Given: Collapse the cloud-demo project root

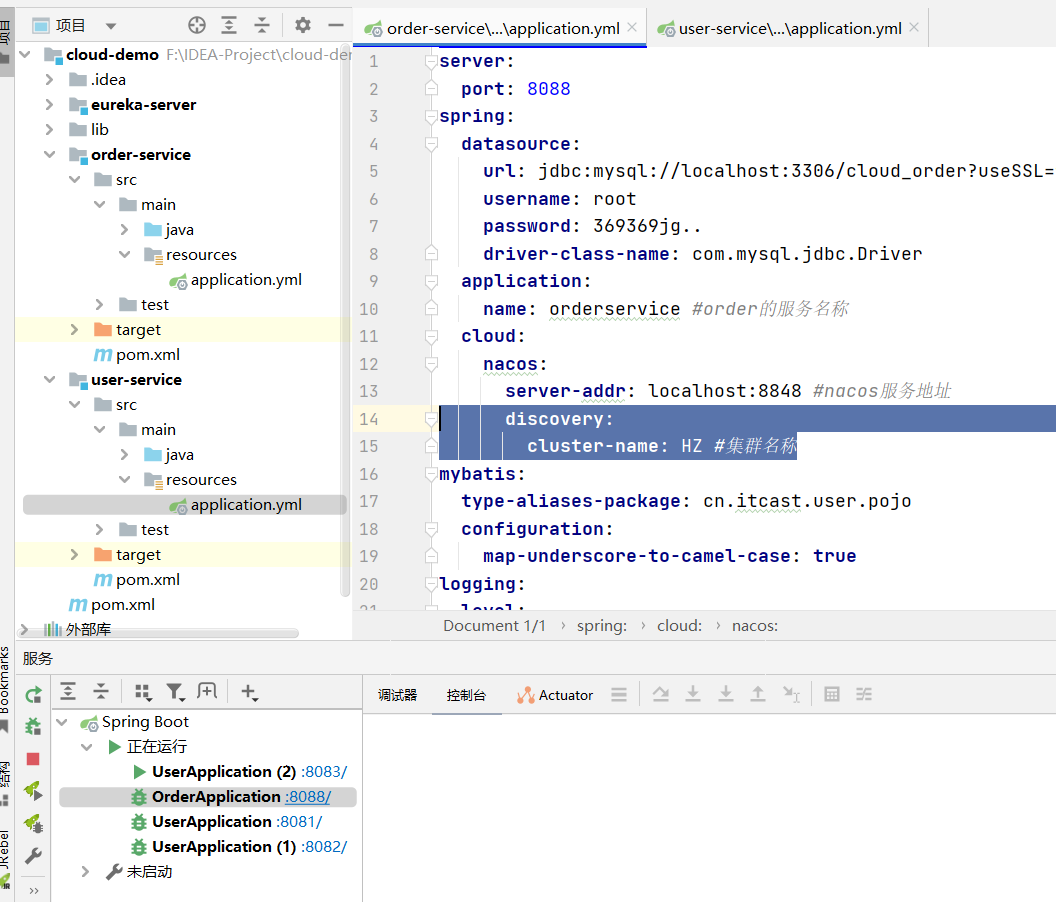Looking at the screenshot, I should 24,55.
